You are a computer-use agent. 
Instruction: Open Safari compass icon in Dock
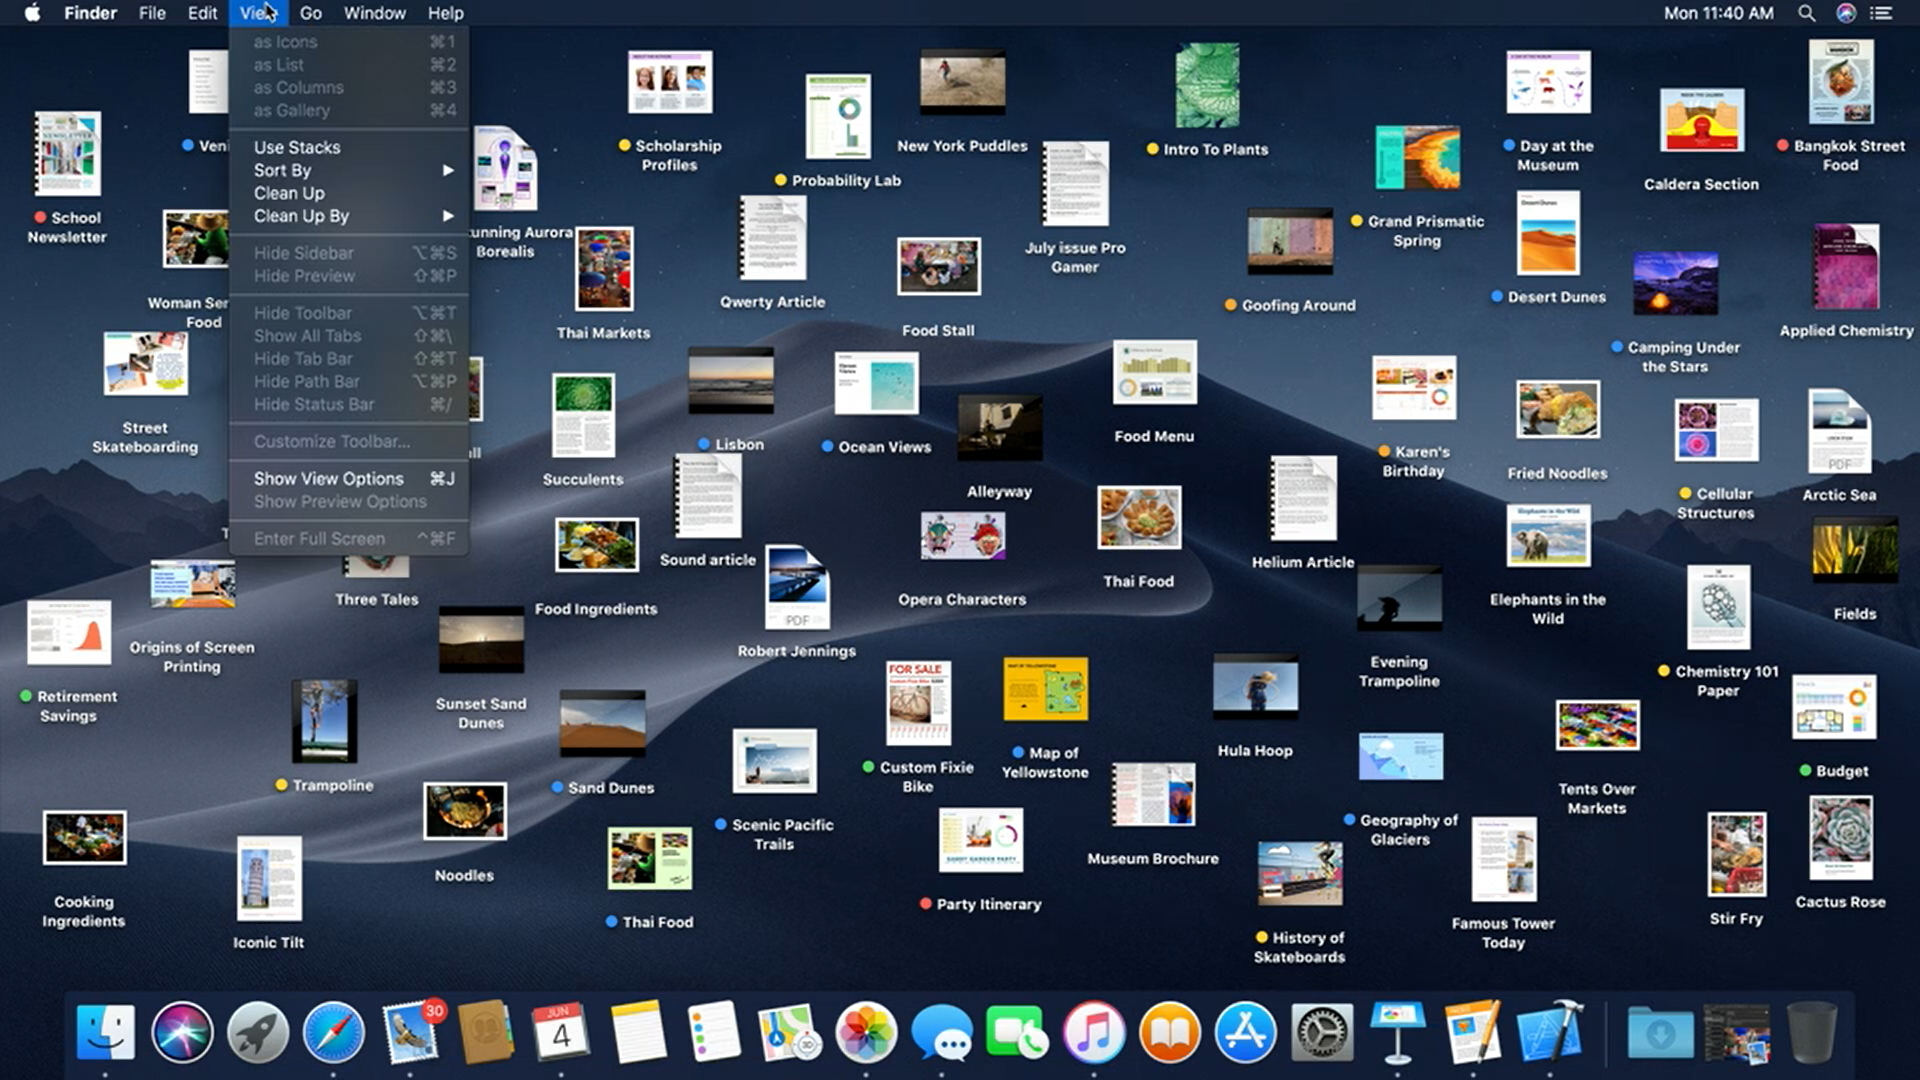coord(334,1033)
